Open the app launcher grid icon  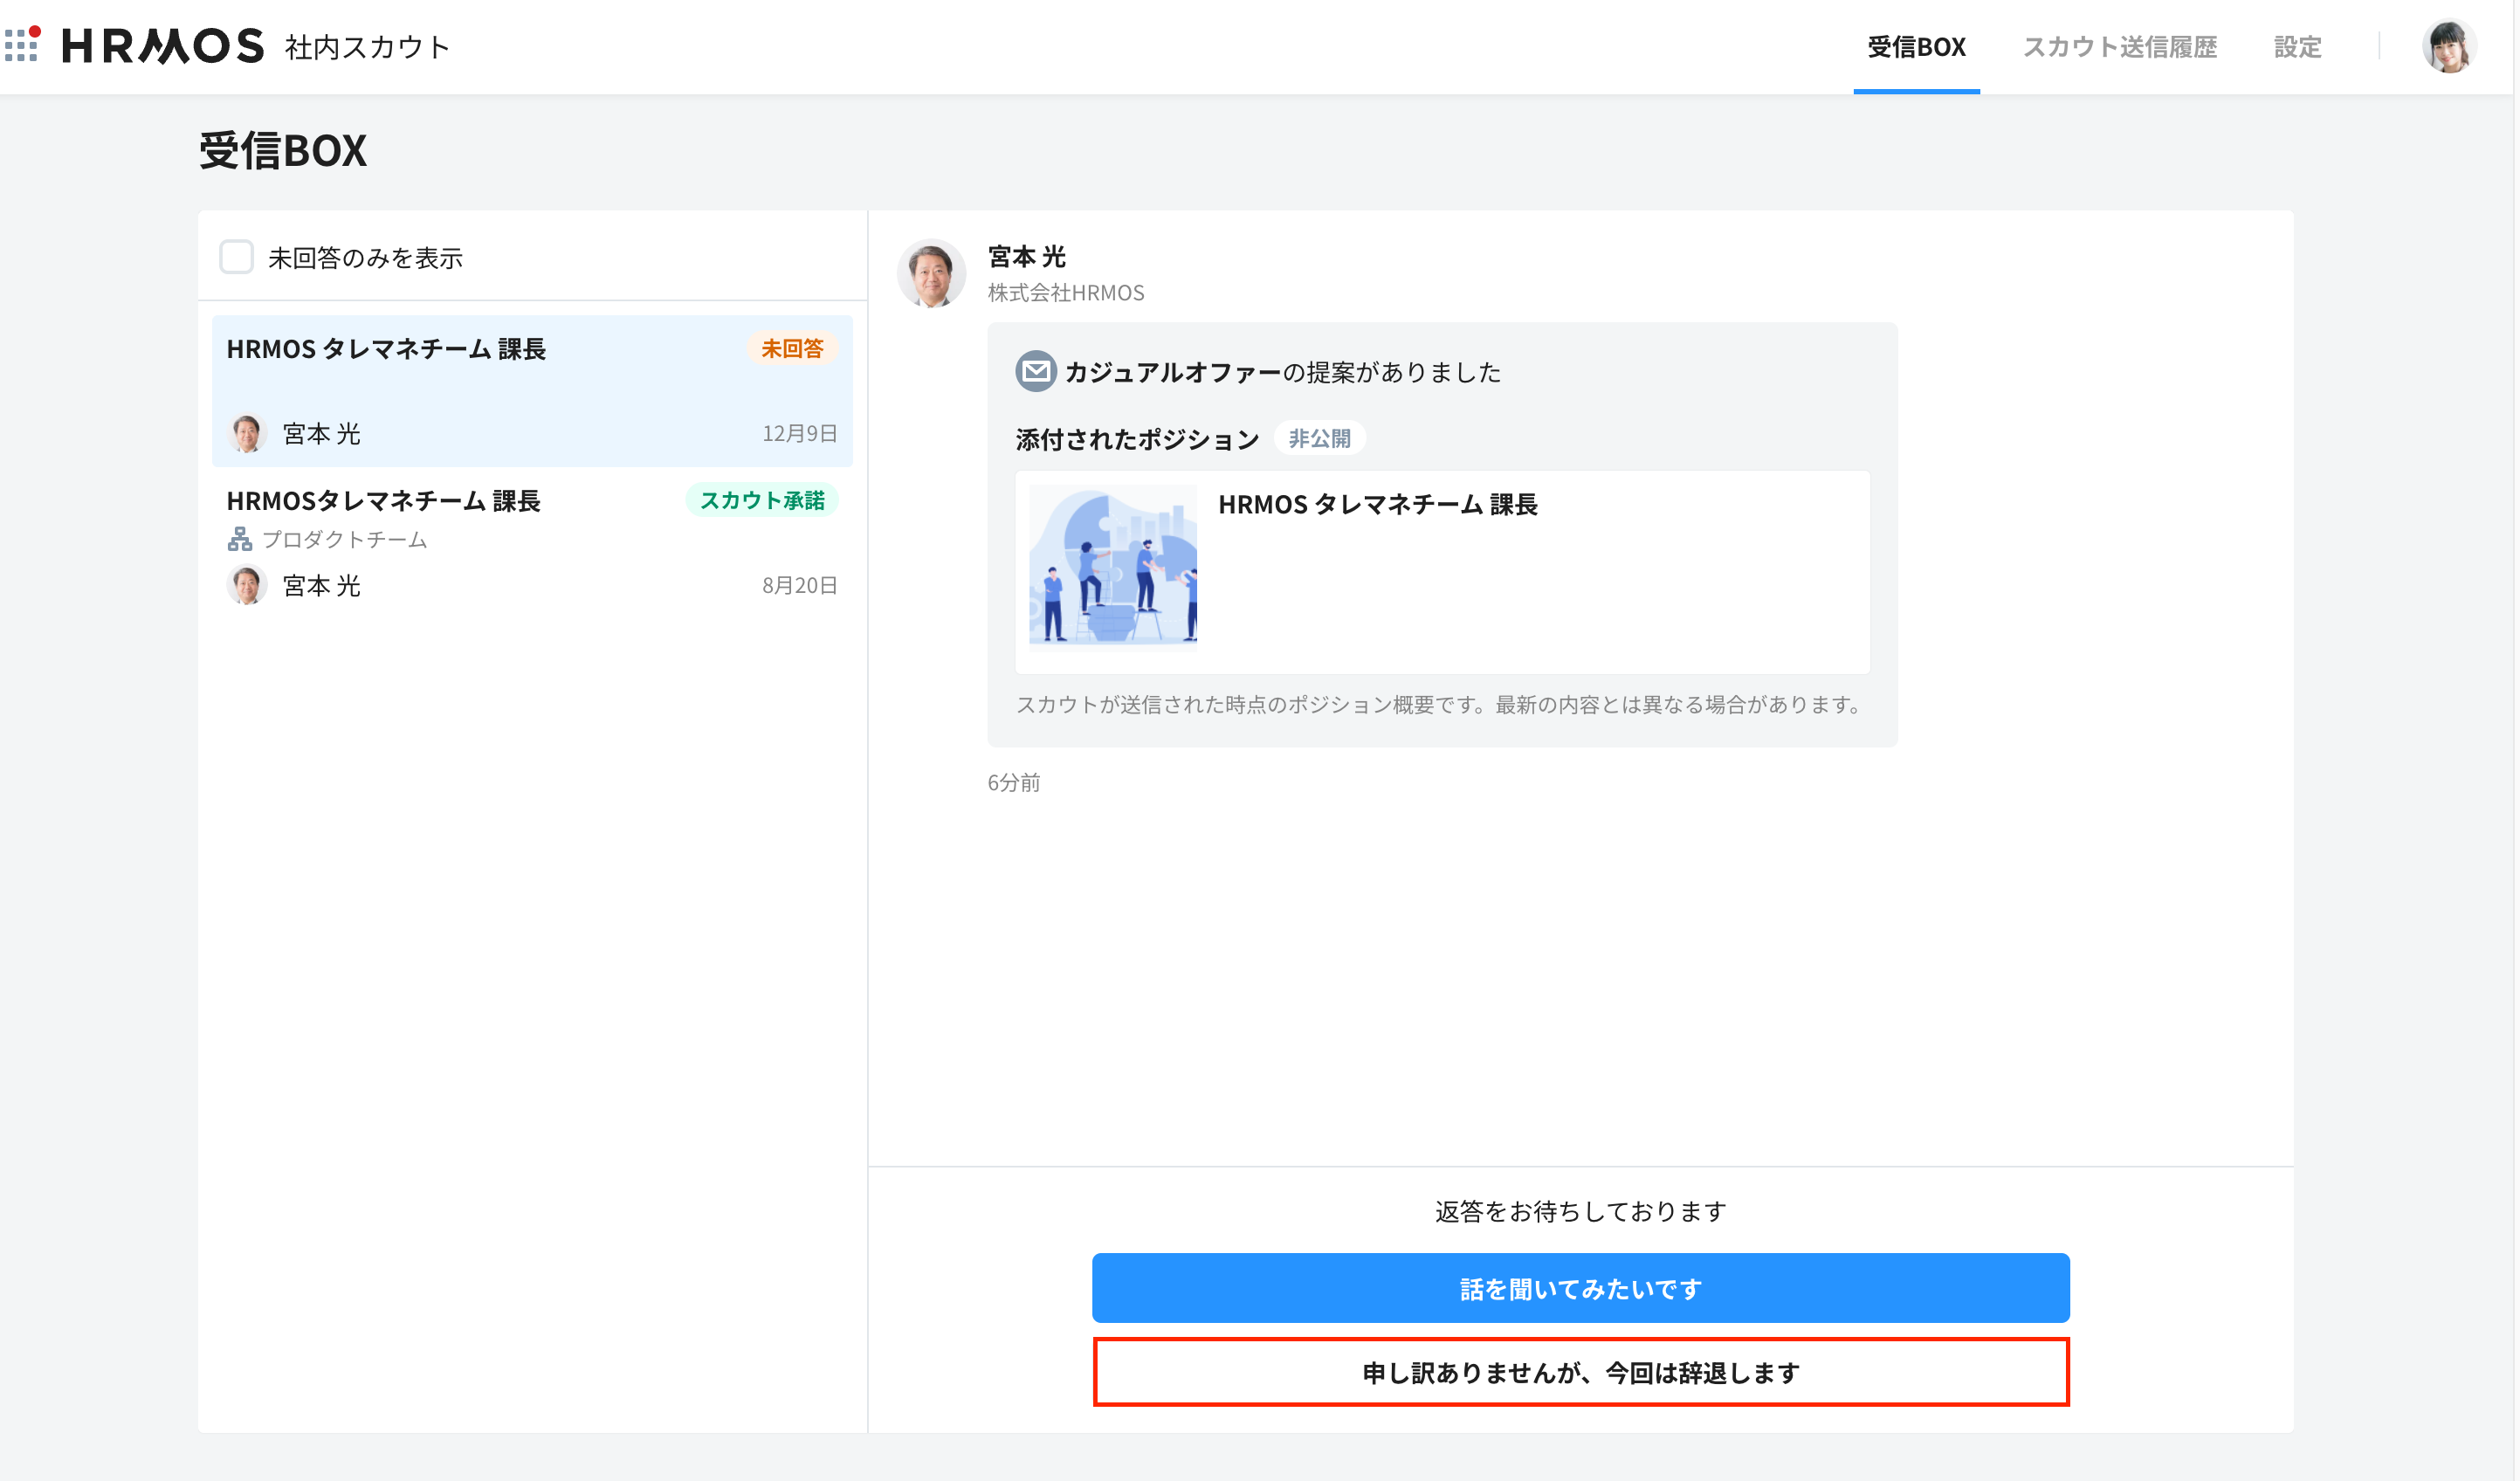tap(22, 44)
